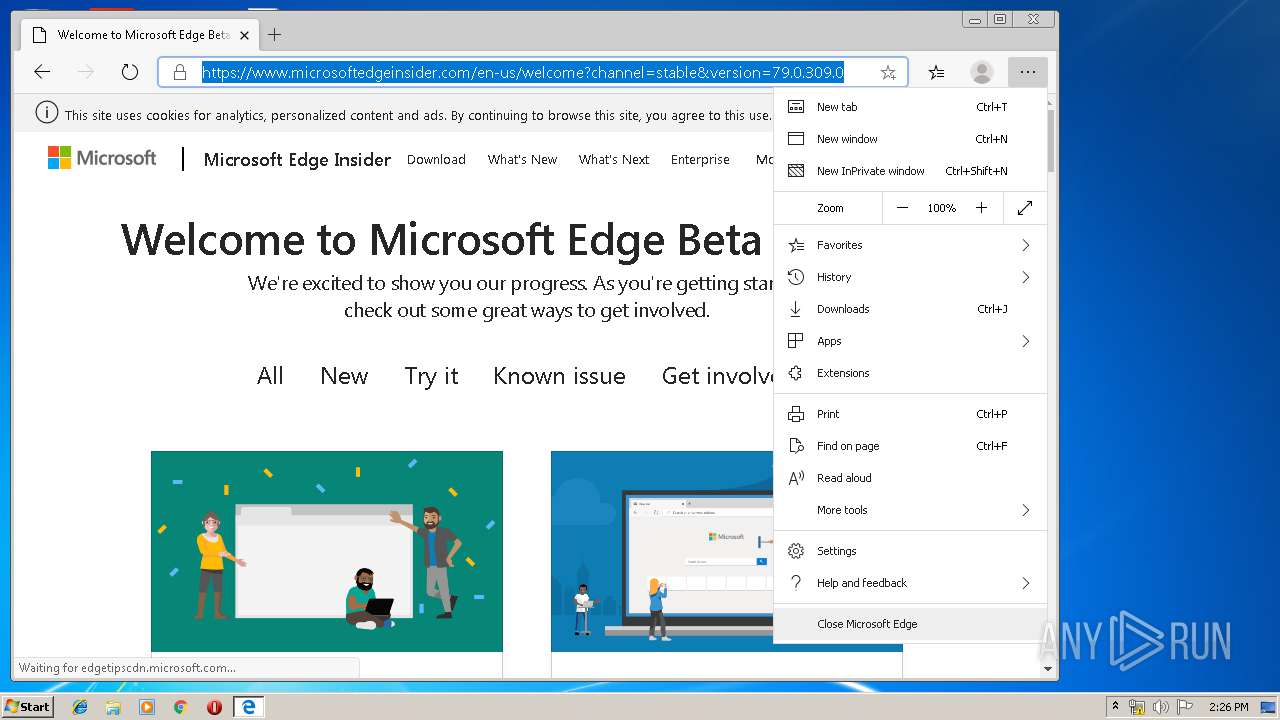Screen dimensions: 1280x720
Task: Launch Internet Explorer from taskbar
Action: coord(80,707)
